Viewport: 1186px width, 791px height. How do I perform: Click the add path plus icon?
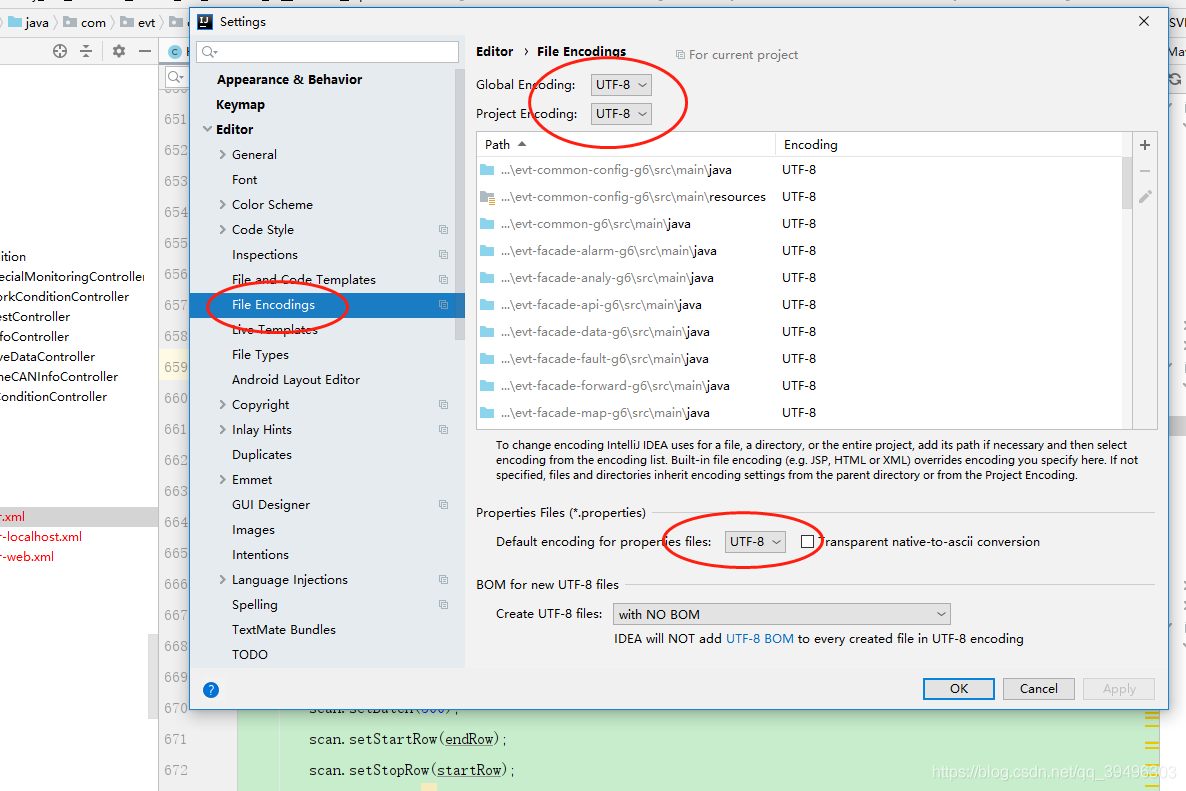1144,145
